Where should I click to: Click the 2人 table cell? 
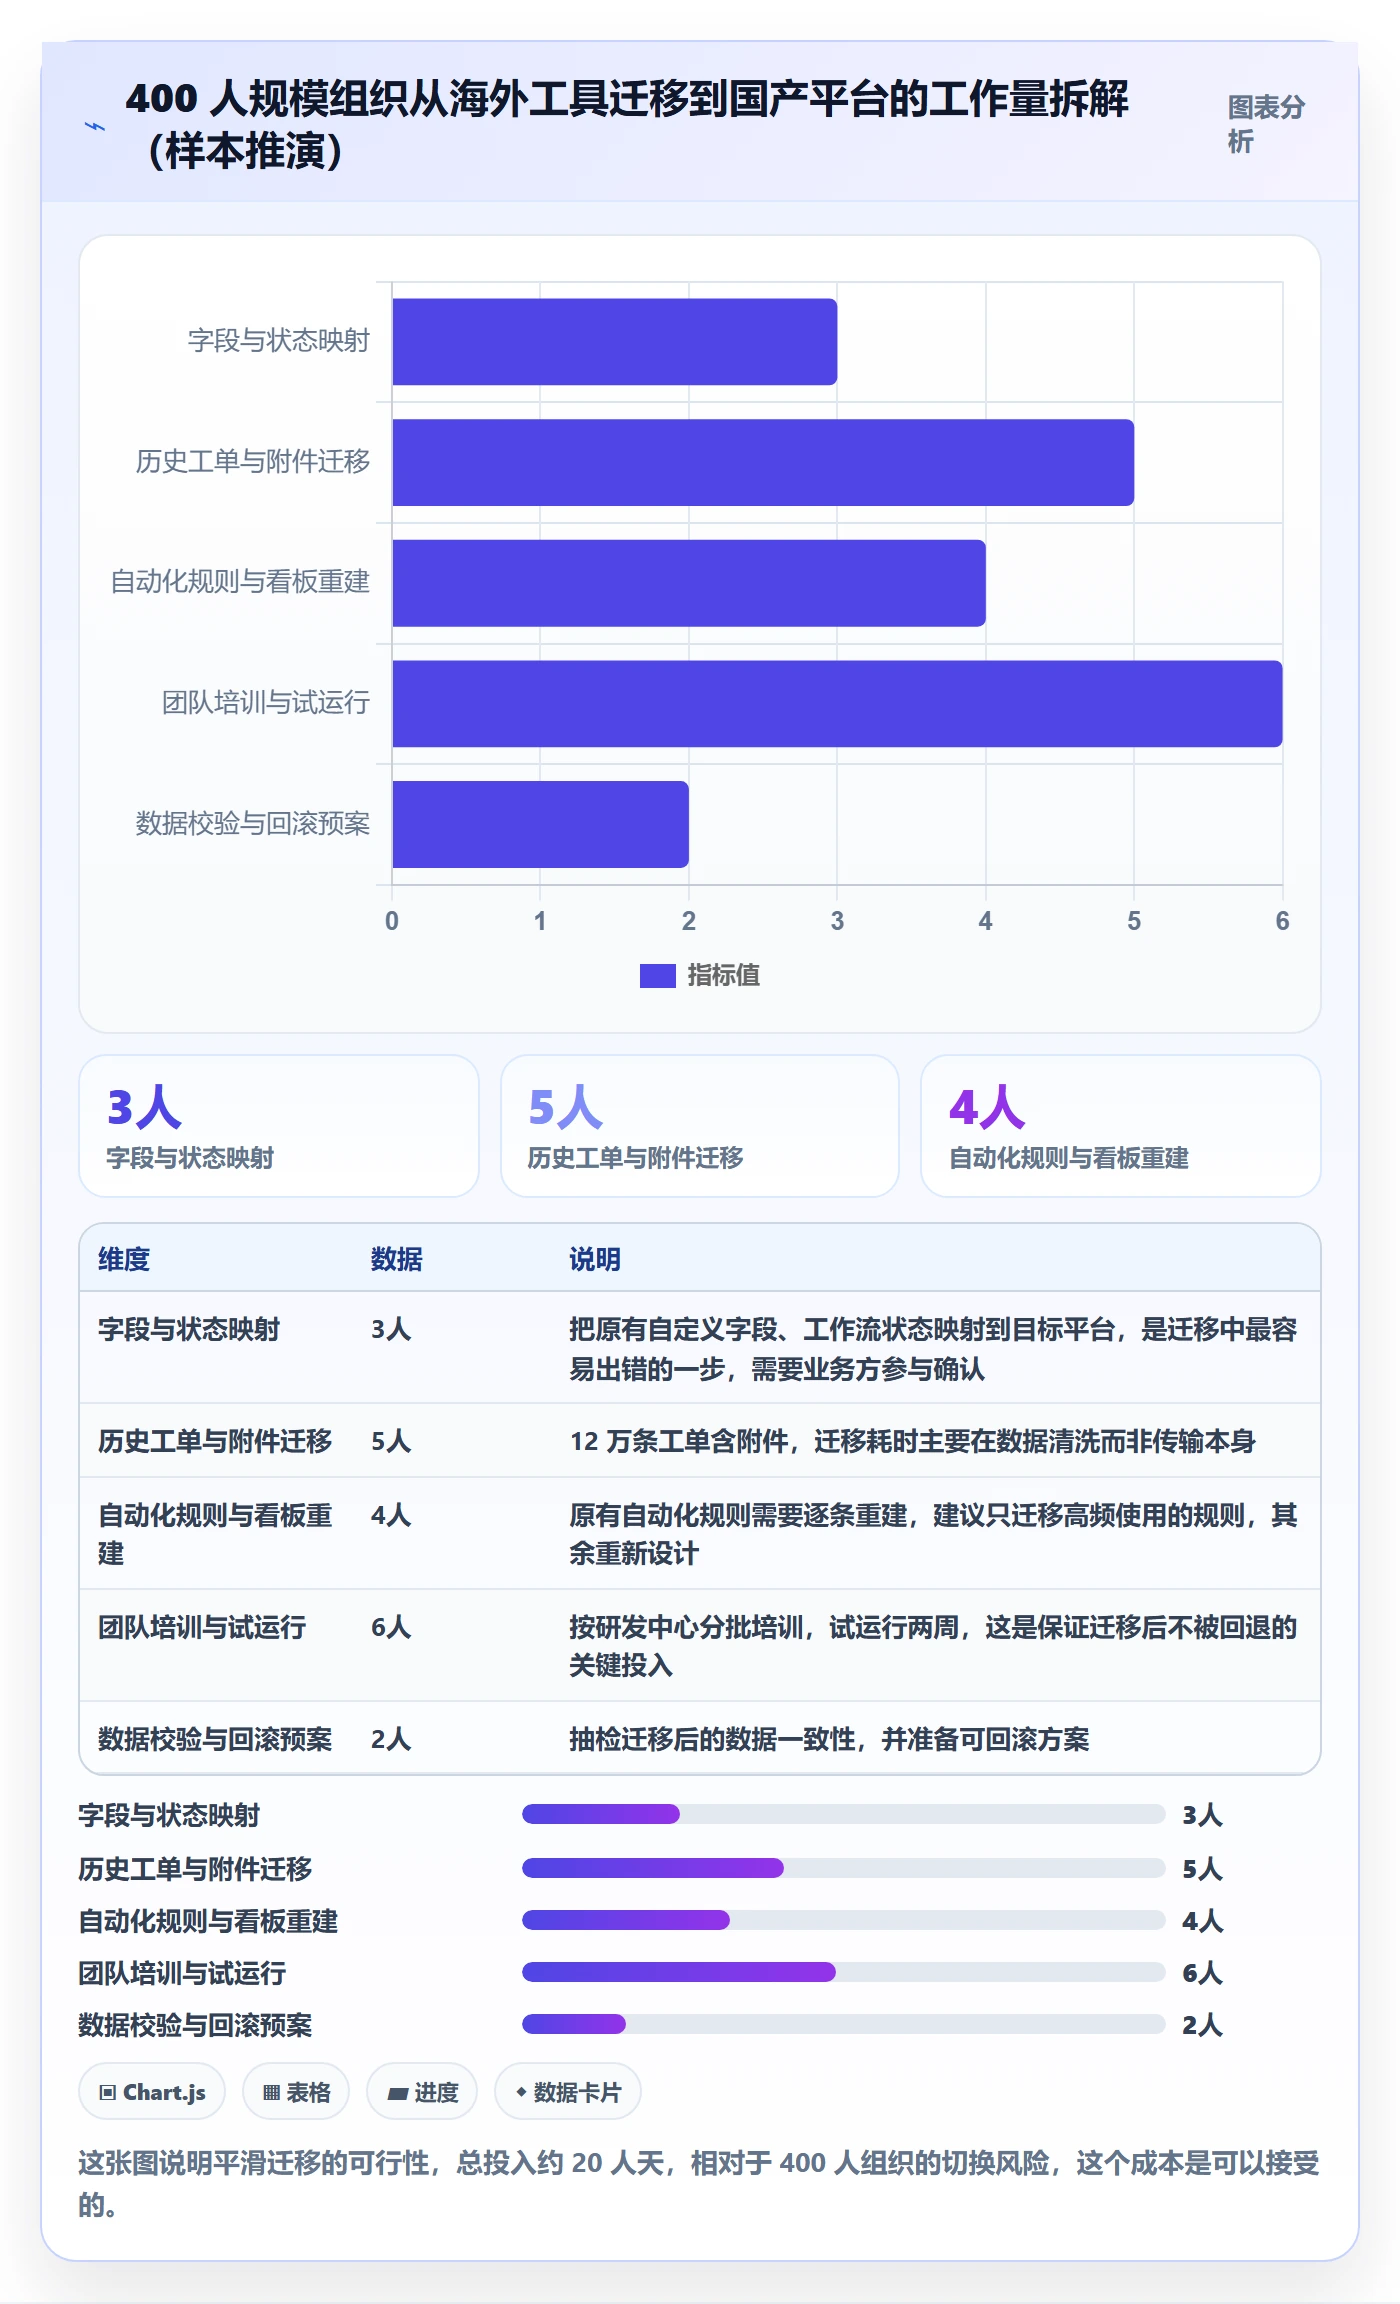pos(391,1739)
